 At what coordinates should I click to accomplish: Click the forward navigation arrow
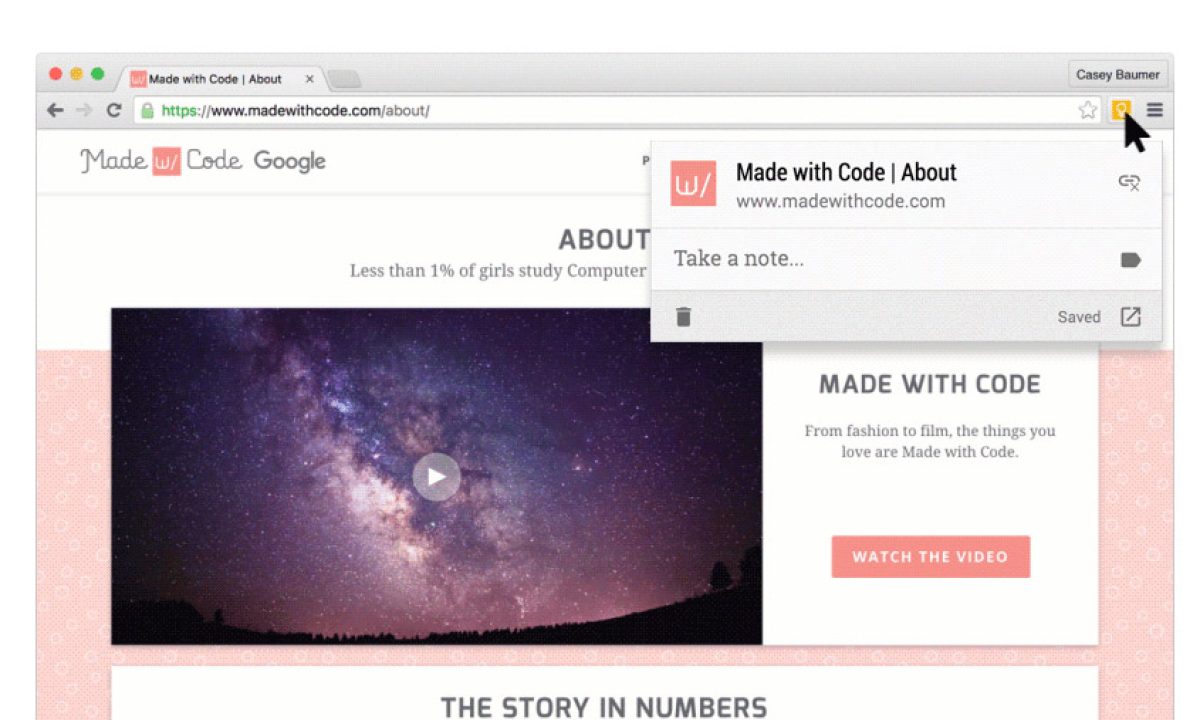click(85, 110)
